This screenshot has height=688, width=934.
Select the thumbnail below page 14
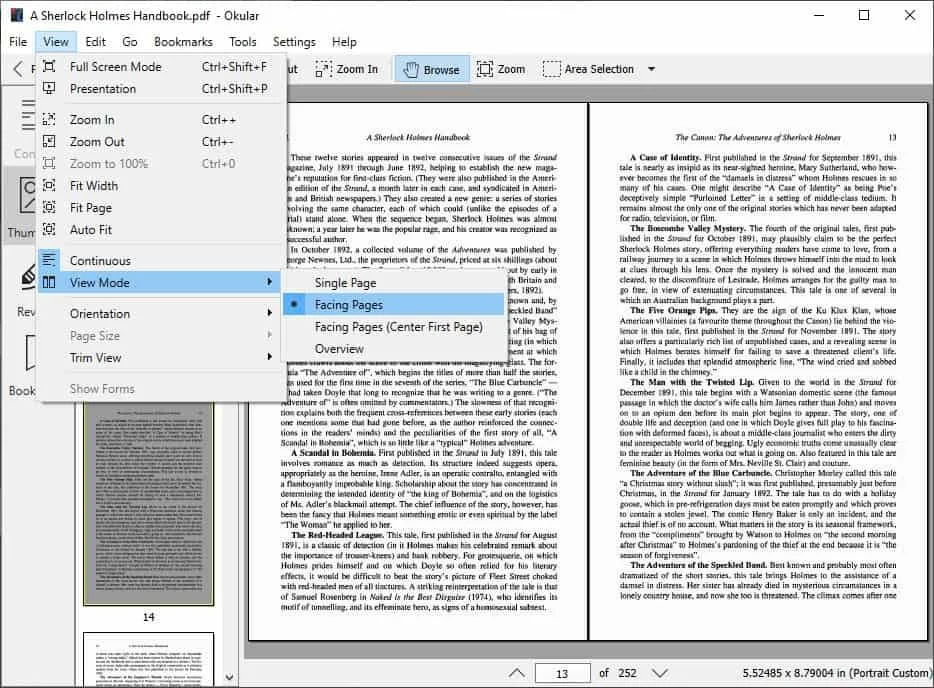point(148,659)
